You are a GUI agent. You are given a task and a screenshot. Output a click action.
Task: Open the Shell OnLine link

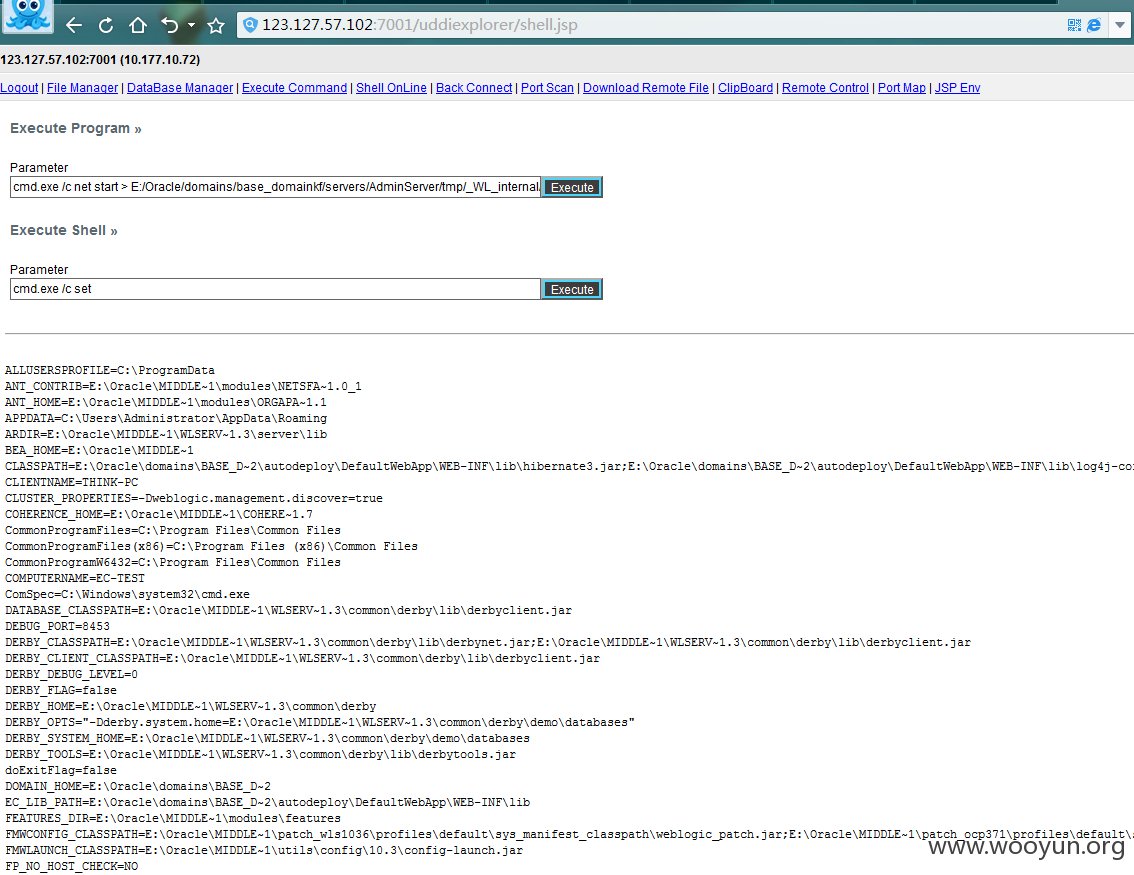point(391,88)
